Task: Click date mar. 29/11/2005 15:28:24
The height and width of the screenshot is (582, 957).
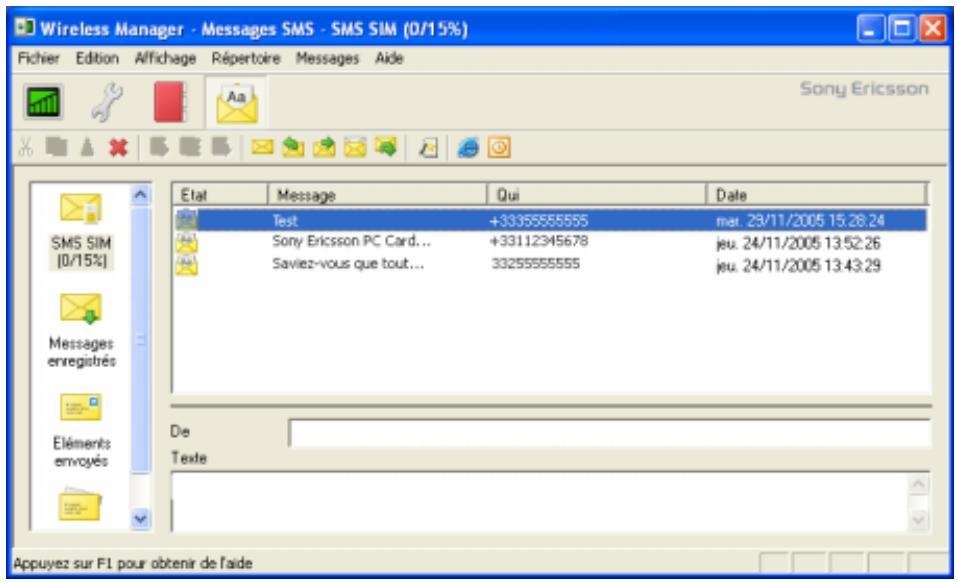Action: 800,220
